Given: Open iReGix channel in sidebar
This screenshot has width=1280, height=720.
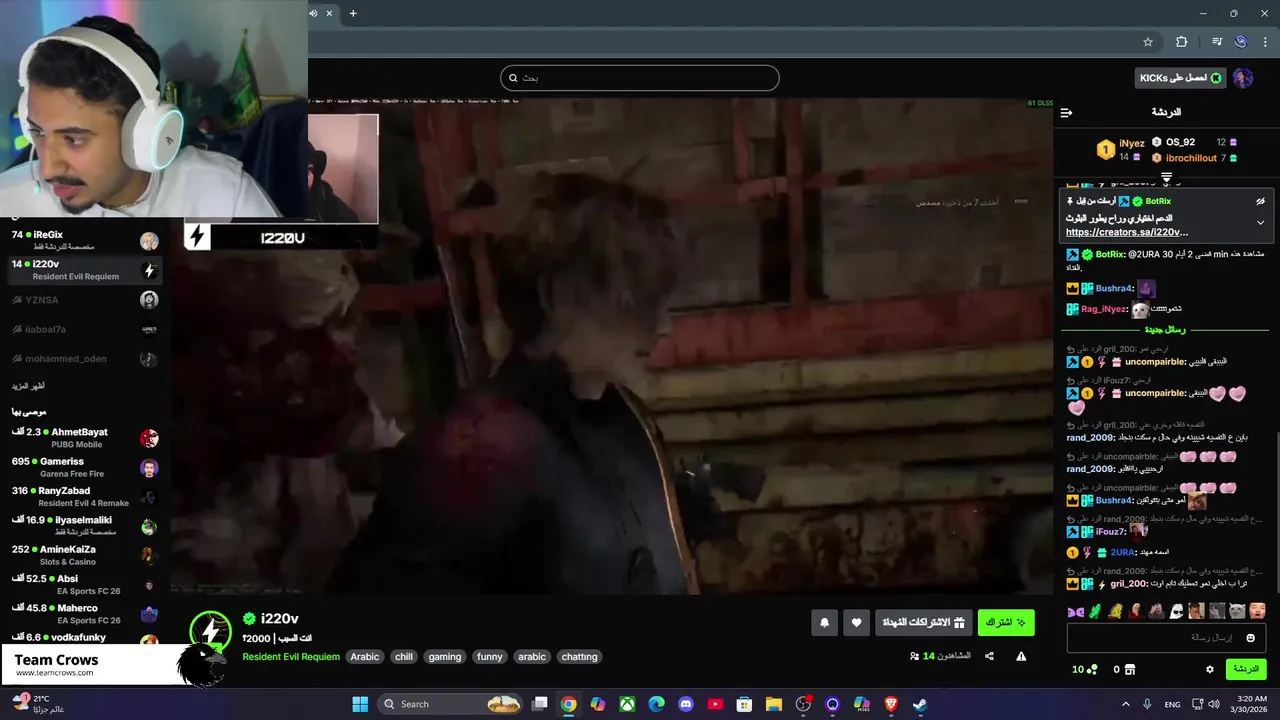Looking at the screenshot, I should tap(85, 240).
